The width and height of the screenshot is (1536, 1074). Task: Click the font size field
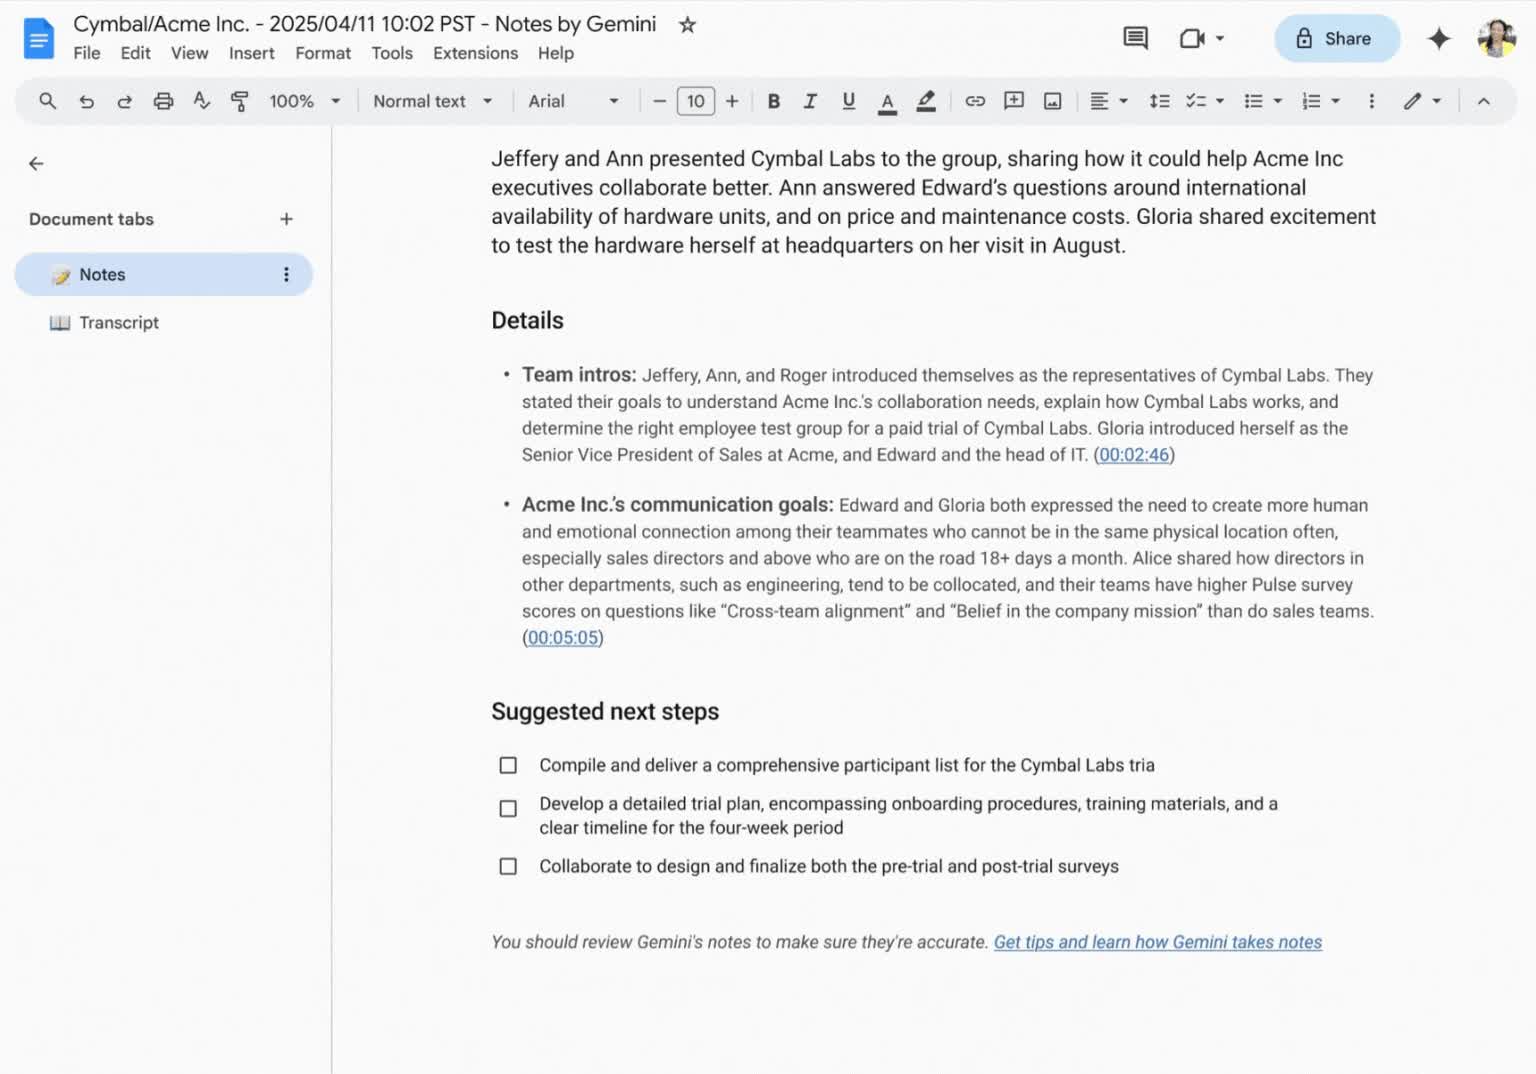pyautogui.click(x=695, y=101)
